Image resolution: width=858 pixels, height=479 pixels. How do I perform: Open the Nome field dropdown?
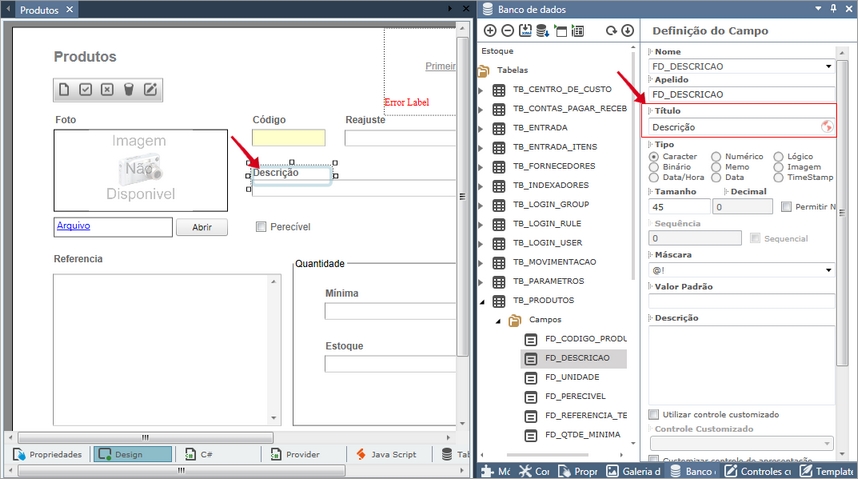pos(828,67)
